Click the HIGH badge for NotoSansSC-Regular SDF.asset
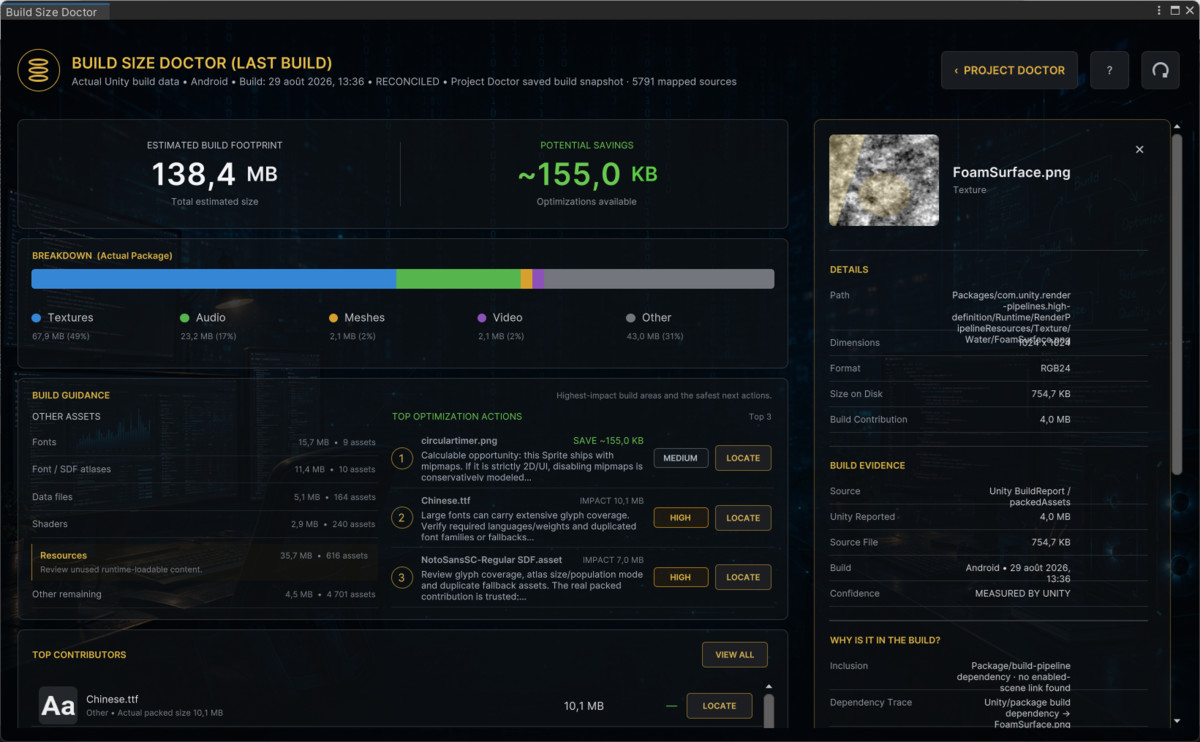Image resolution: width=1200 pixels, height=742 pixels. coord(680,577)
